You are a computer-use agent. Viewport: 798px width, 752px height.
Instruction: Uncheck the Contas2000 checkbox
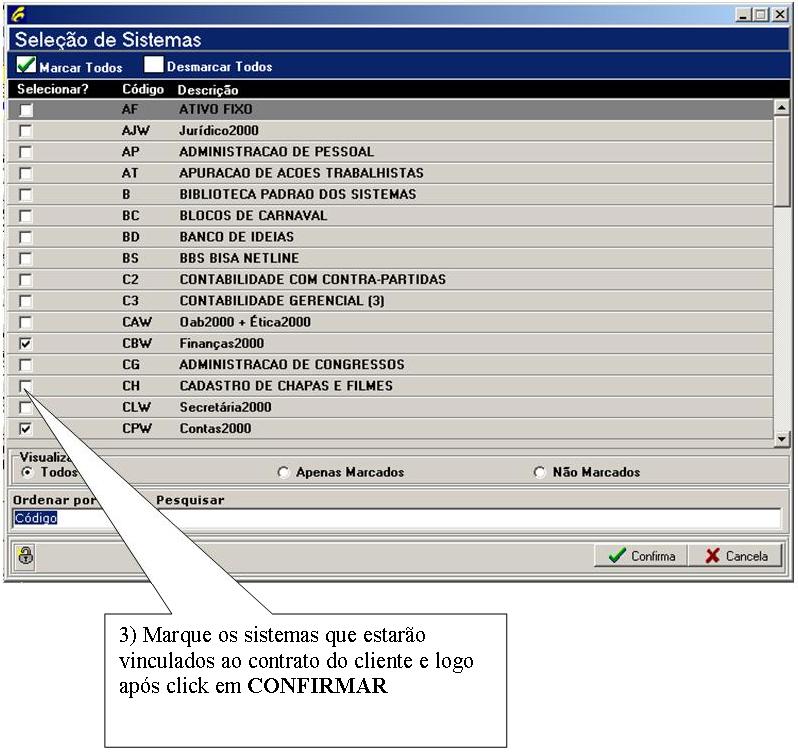[26, 429]
